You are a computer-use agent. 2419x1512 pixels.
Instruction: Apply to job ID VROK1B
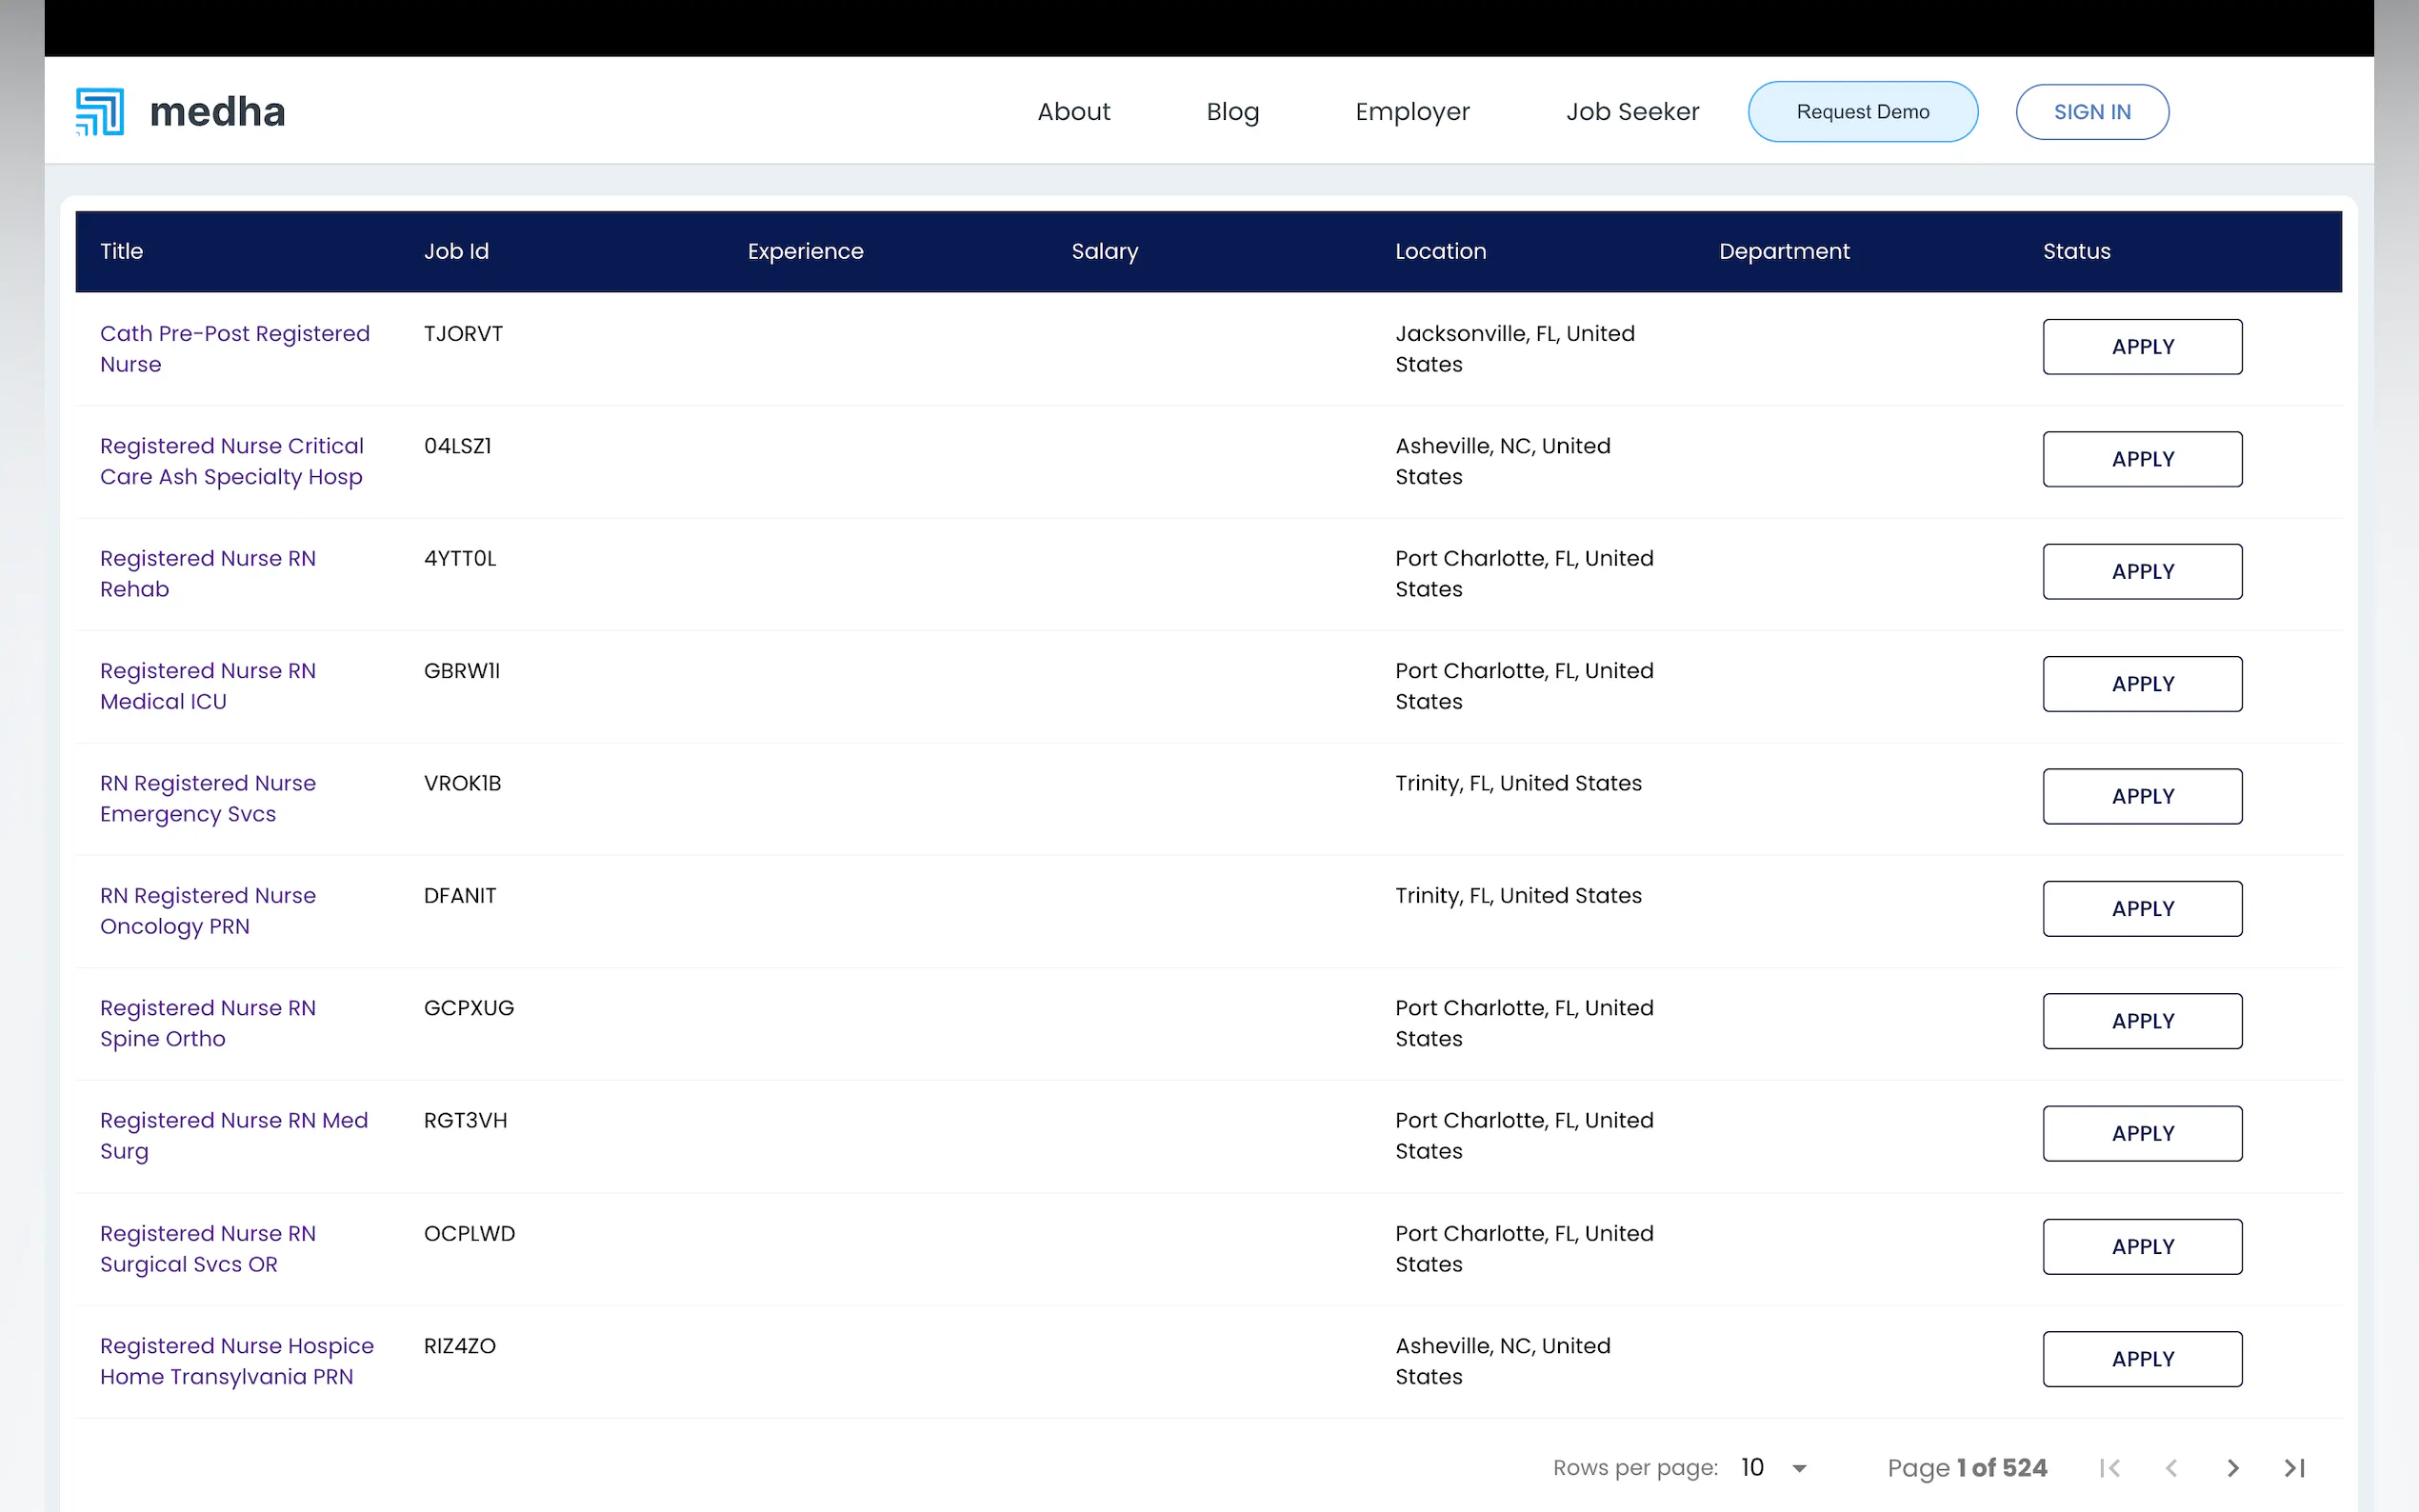[2142, 796]
